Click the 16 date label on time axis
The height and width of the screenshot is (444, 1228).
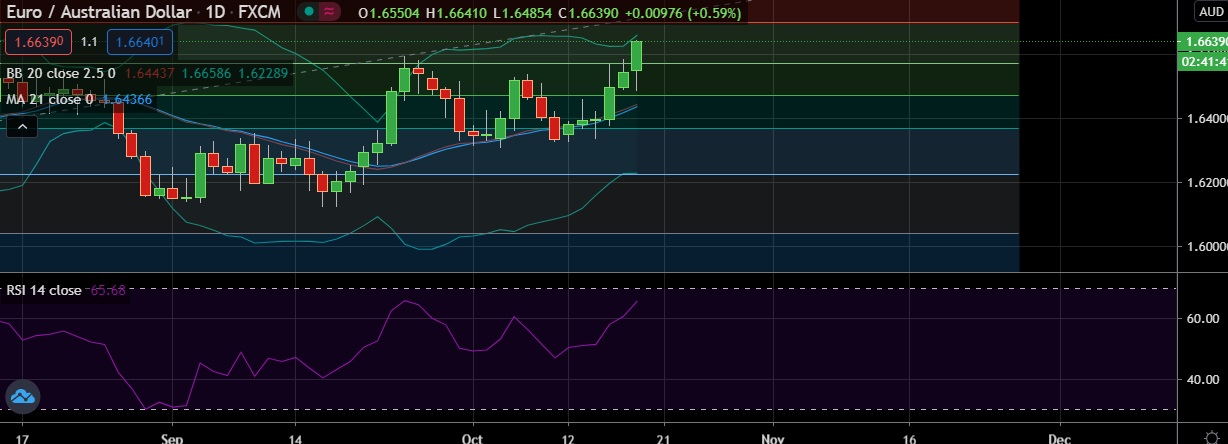(x=910, y=437)
